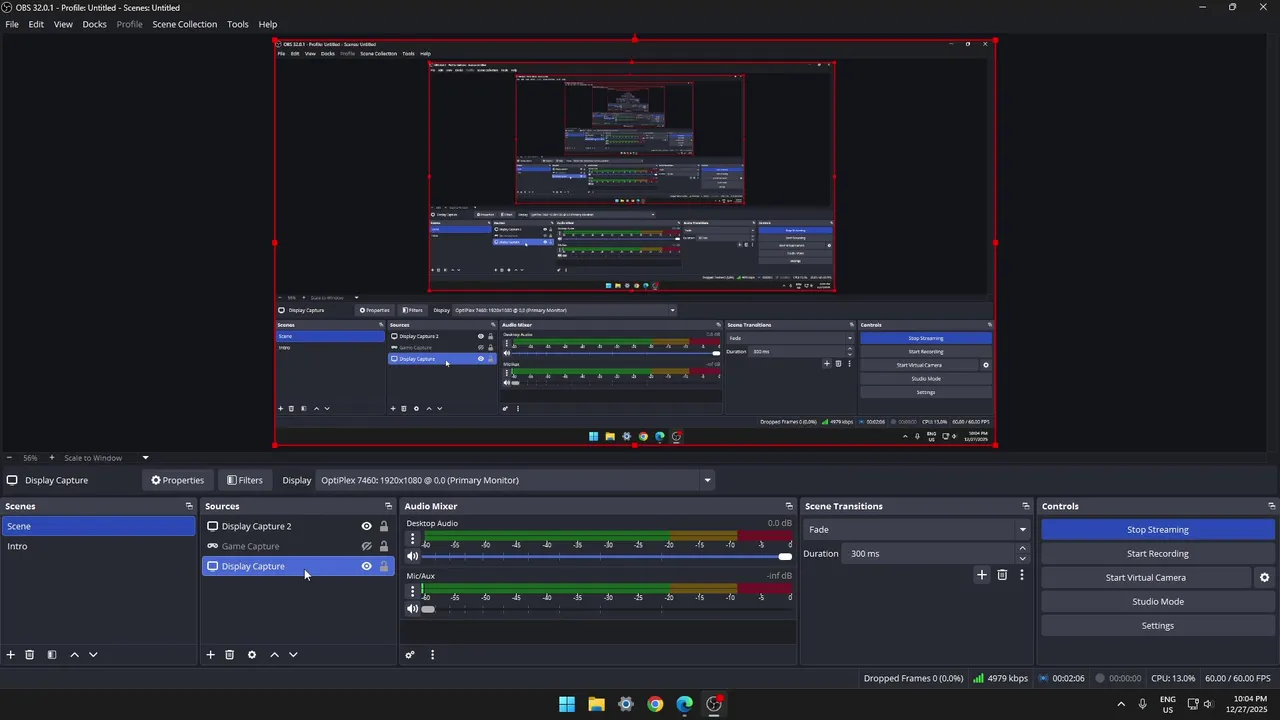Move source up in Sources toolbar
The image size is (1280, 720).
[x=275, y=655]
